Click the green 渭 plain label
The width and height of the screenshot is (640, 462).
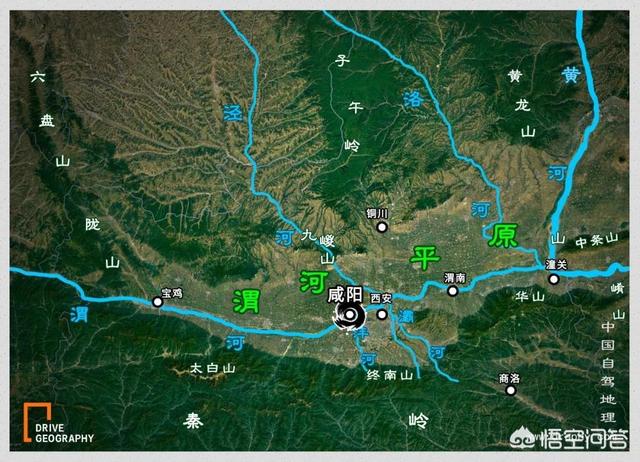246,301
